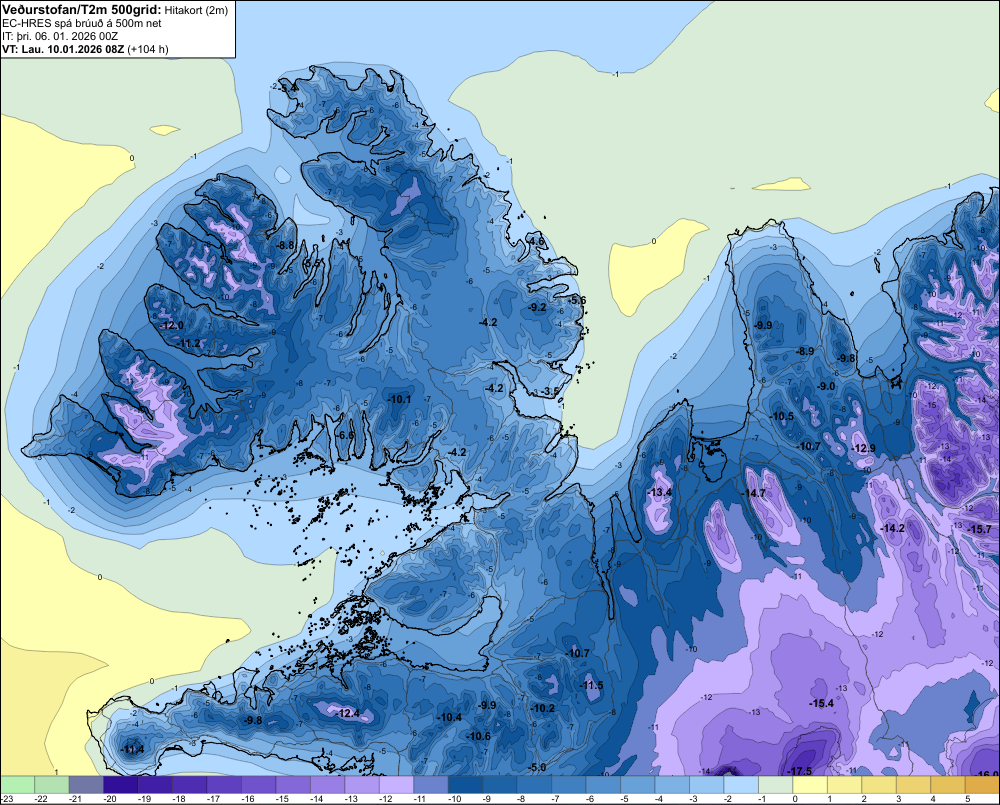The height and width of the screenshot is (805, 1000).
Task: Click the leftmost light green legend swatch
Action: [x=17, y=785]
